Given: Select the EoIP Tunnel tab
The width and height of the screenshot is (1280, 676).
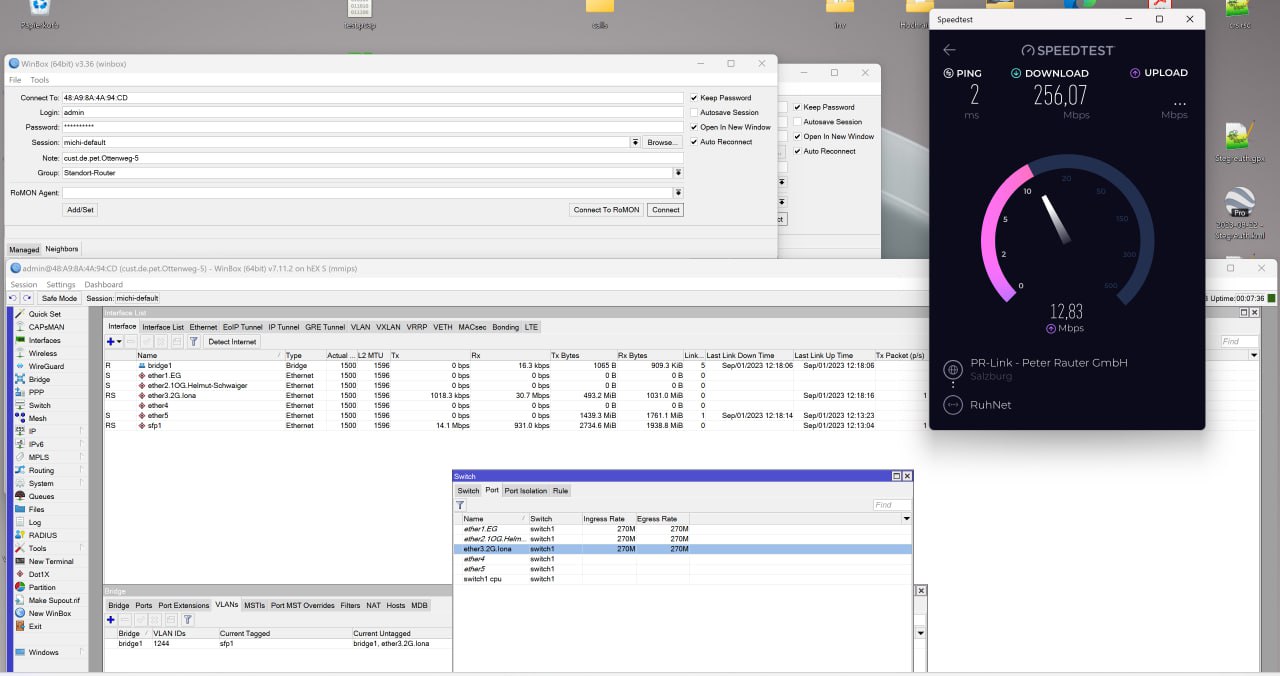Looking at the screenshot, I should (242, 327).
